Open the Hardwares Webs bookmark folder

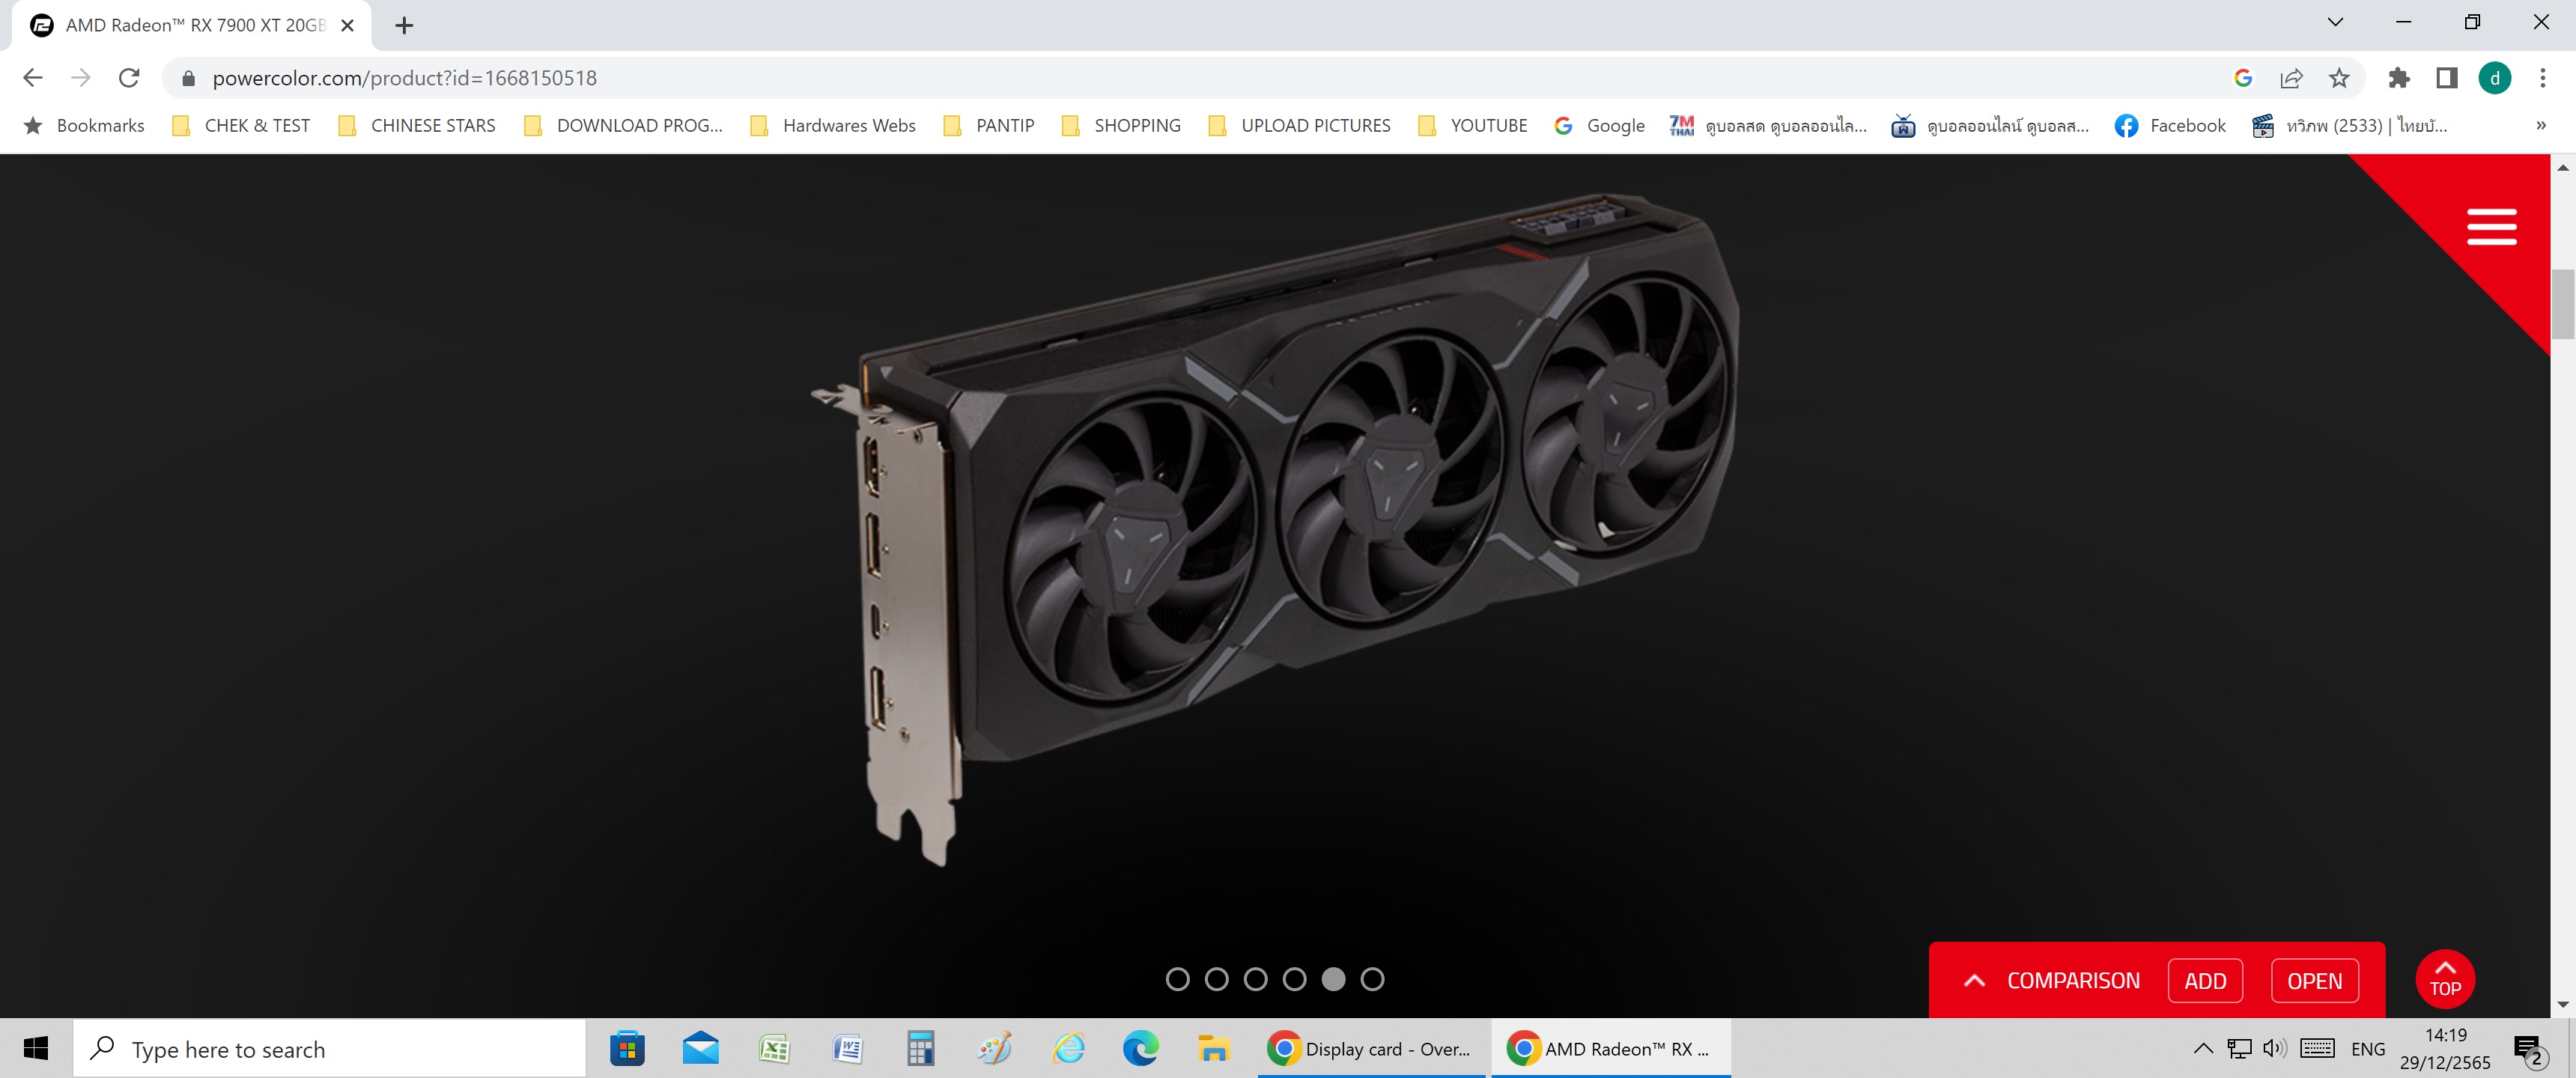pos(833,125)
